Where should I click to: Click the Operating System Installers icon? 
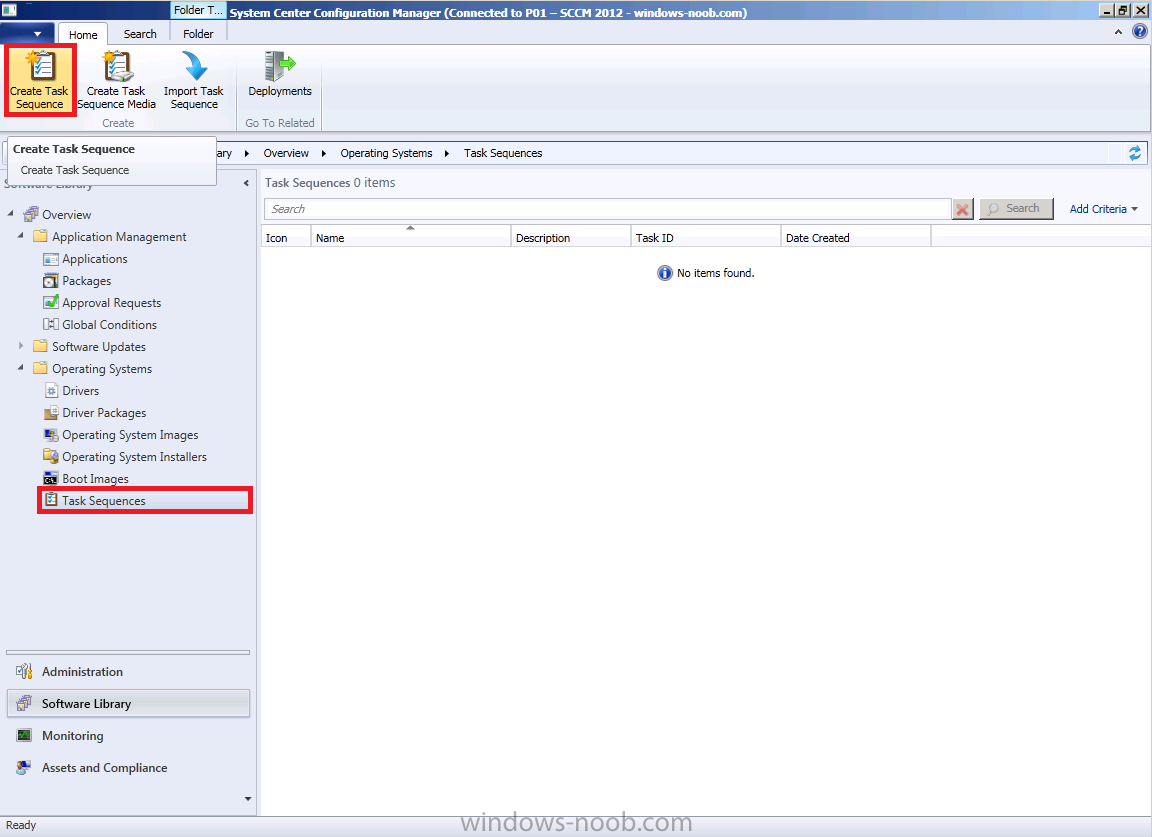(51, 456)
